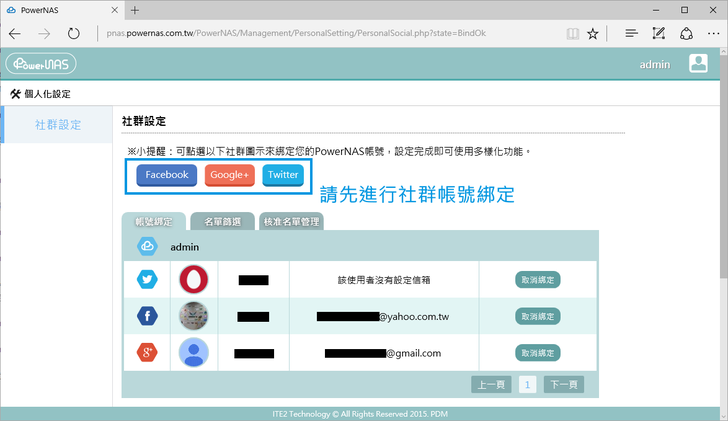Switch to the 核准名單管理 tab

pos(290,222)
